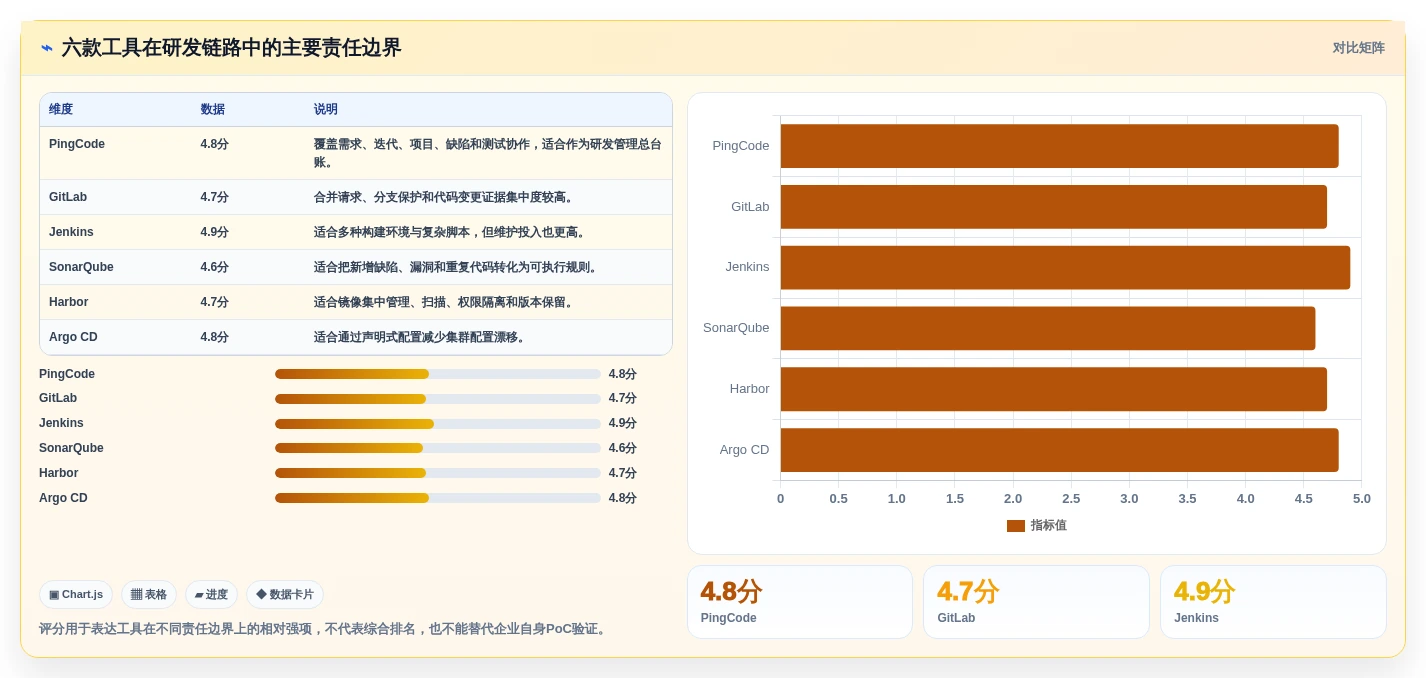Viewport: 1426px width, 678px height.
Task: Click description 合并请求、分支保护和代码变更证据集中度较高
Action: (x=445, y=197)
